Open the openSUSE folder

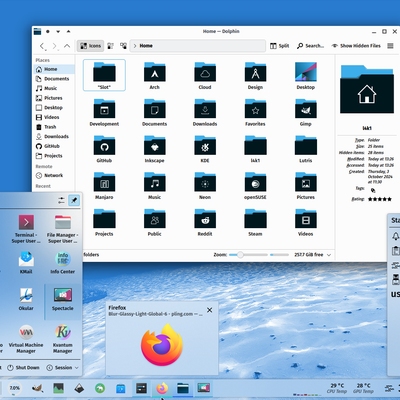click(255, 186)
